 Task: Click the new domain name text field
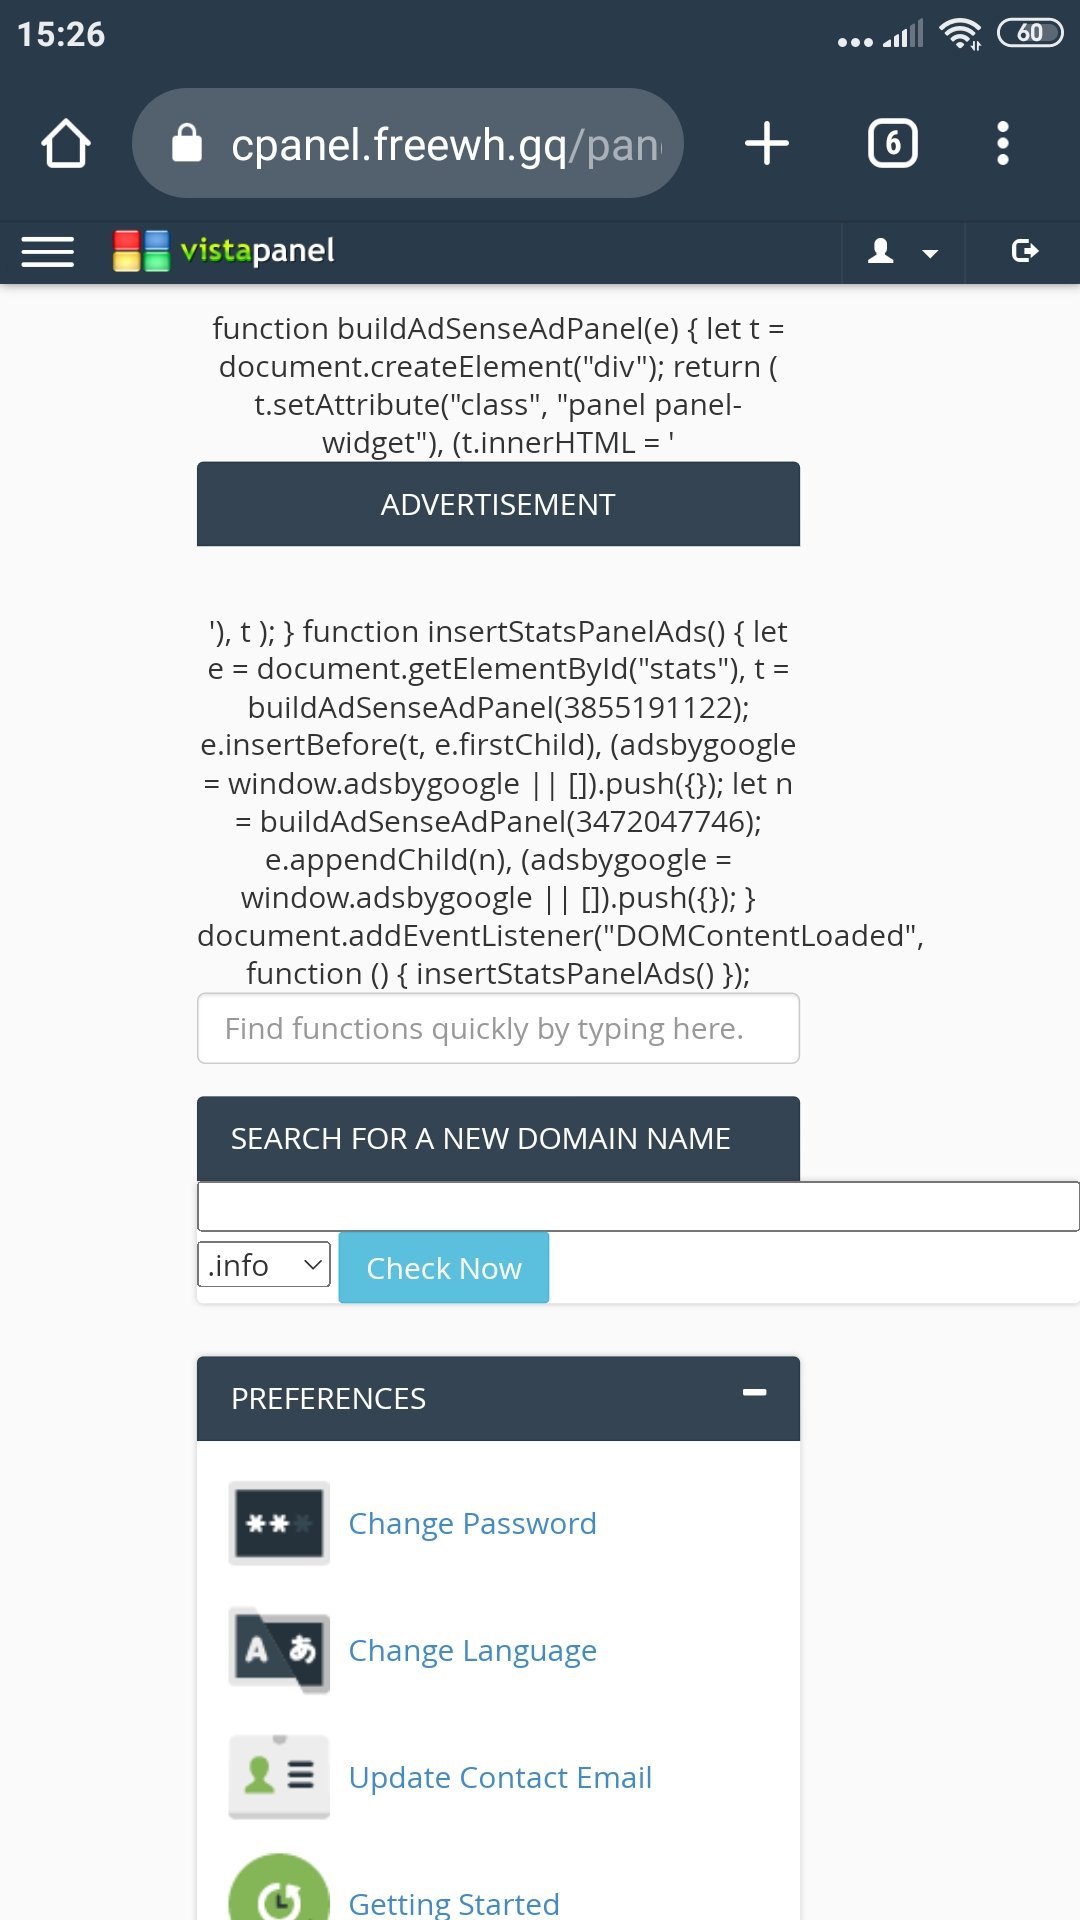coord(638,1206)
